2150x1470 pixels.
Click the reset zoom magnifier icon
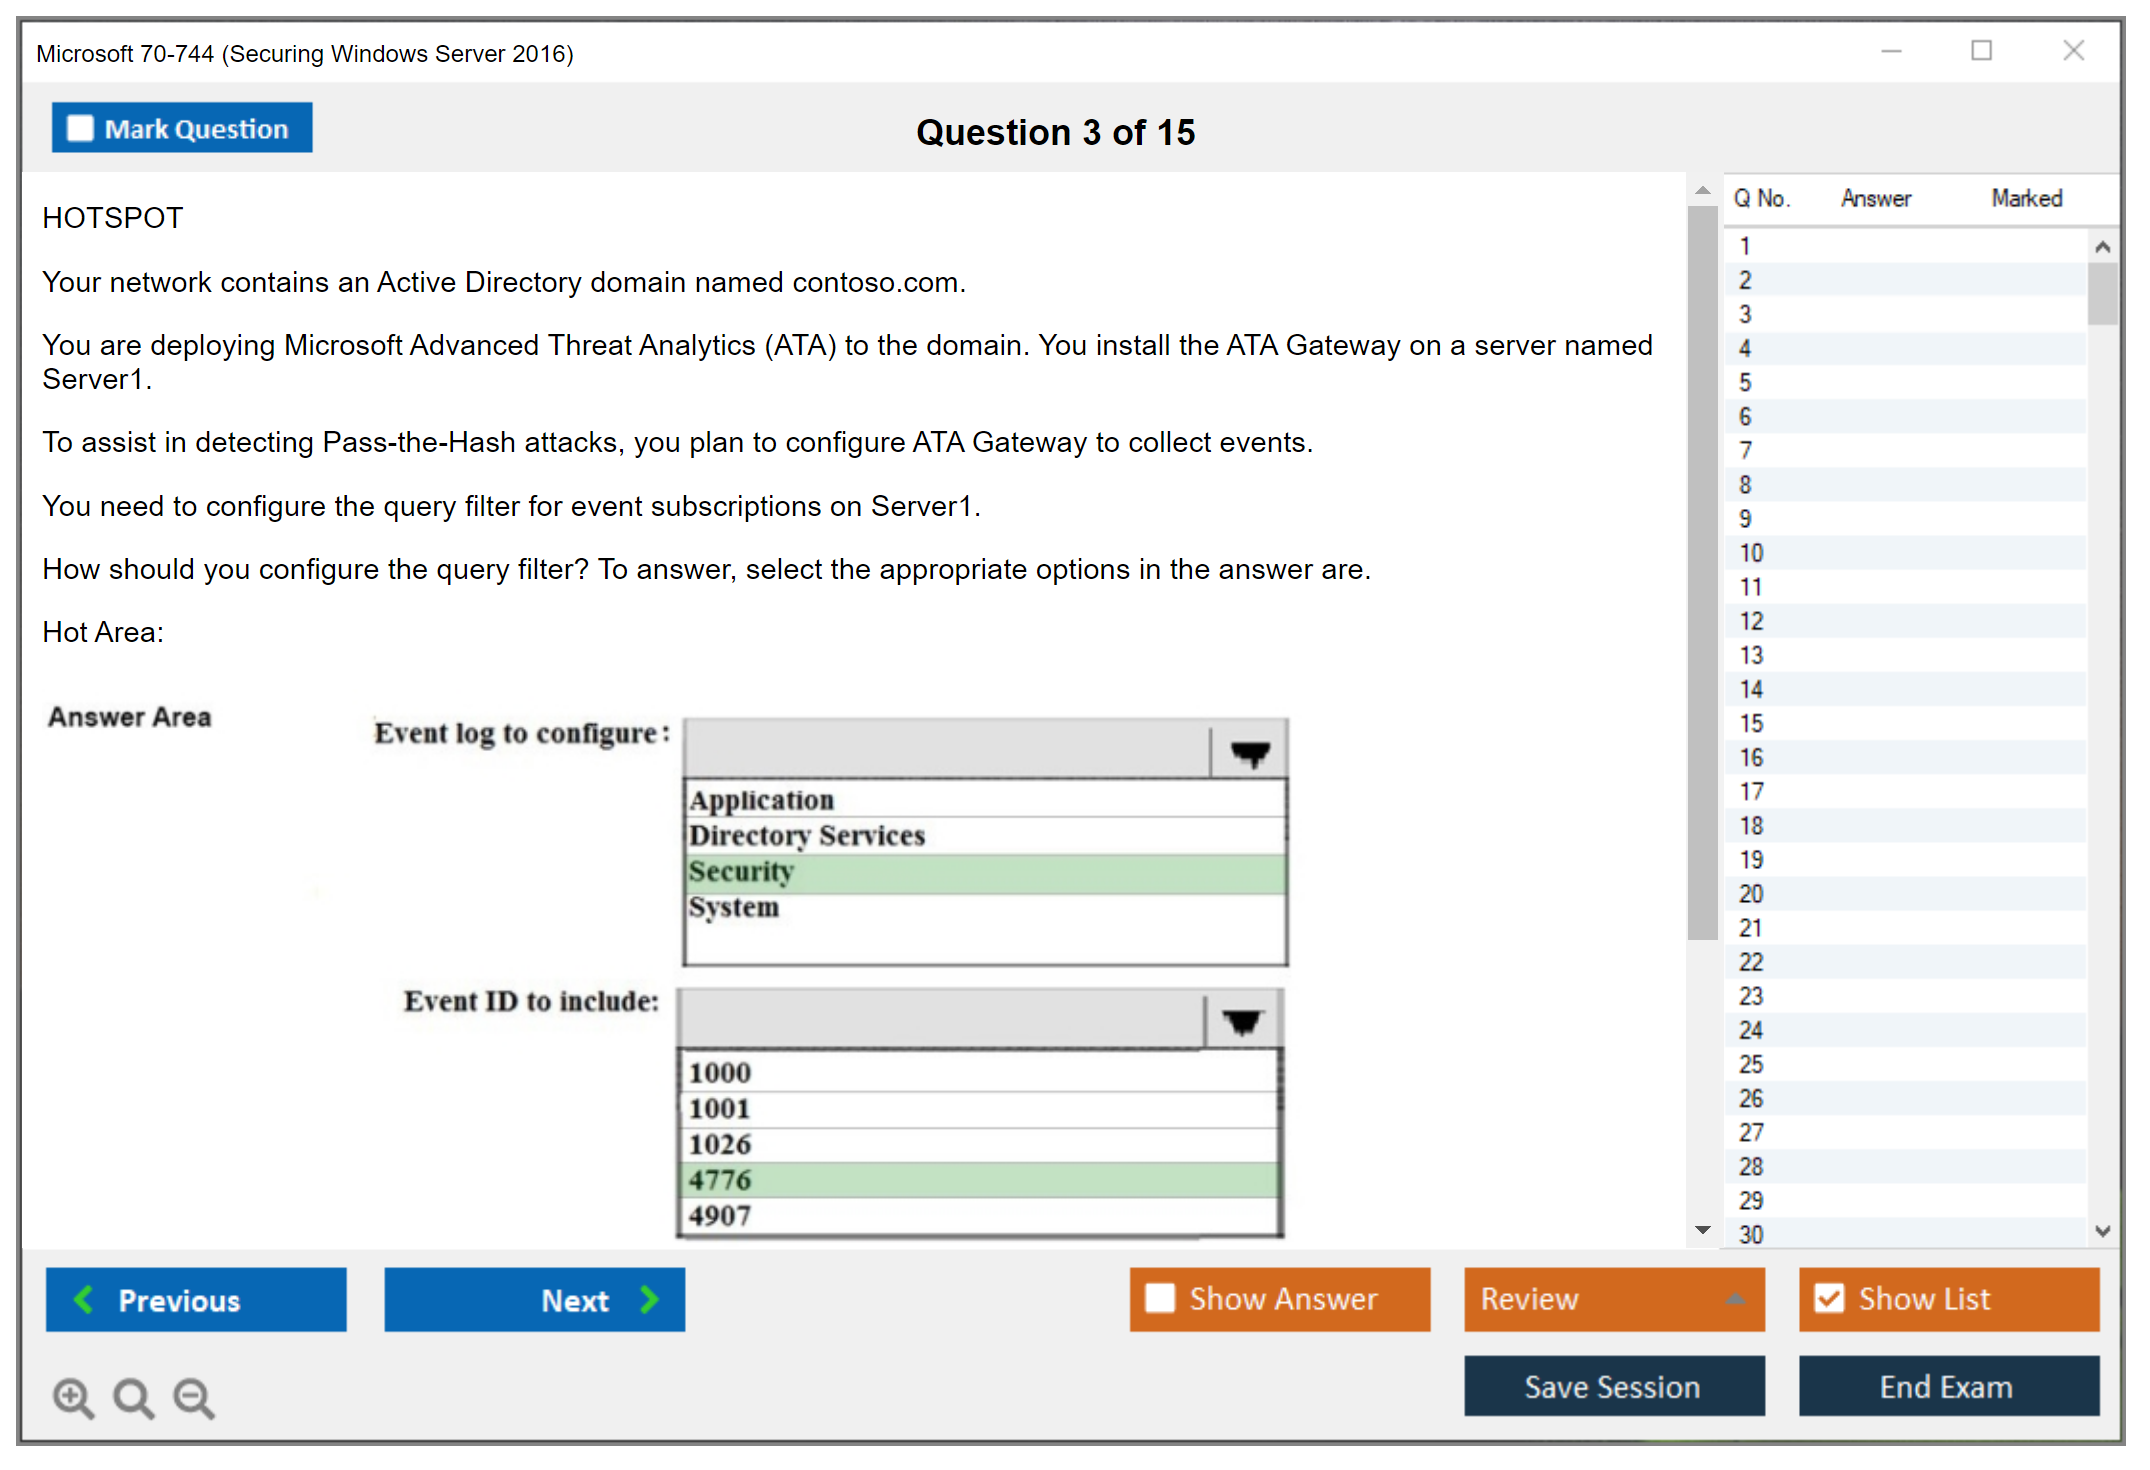[x=133, y=1397]
